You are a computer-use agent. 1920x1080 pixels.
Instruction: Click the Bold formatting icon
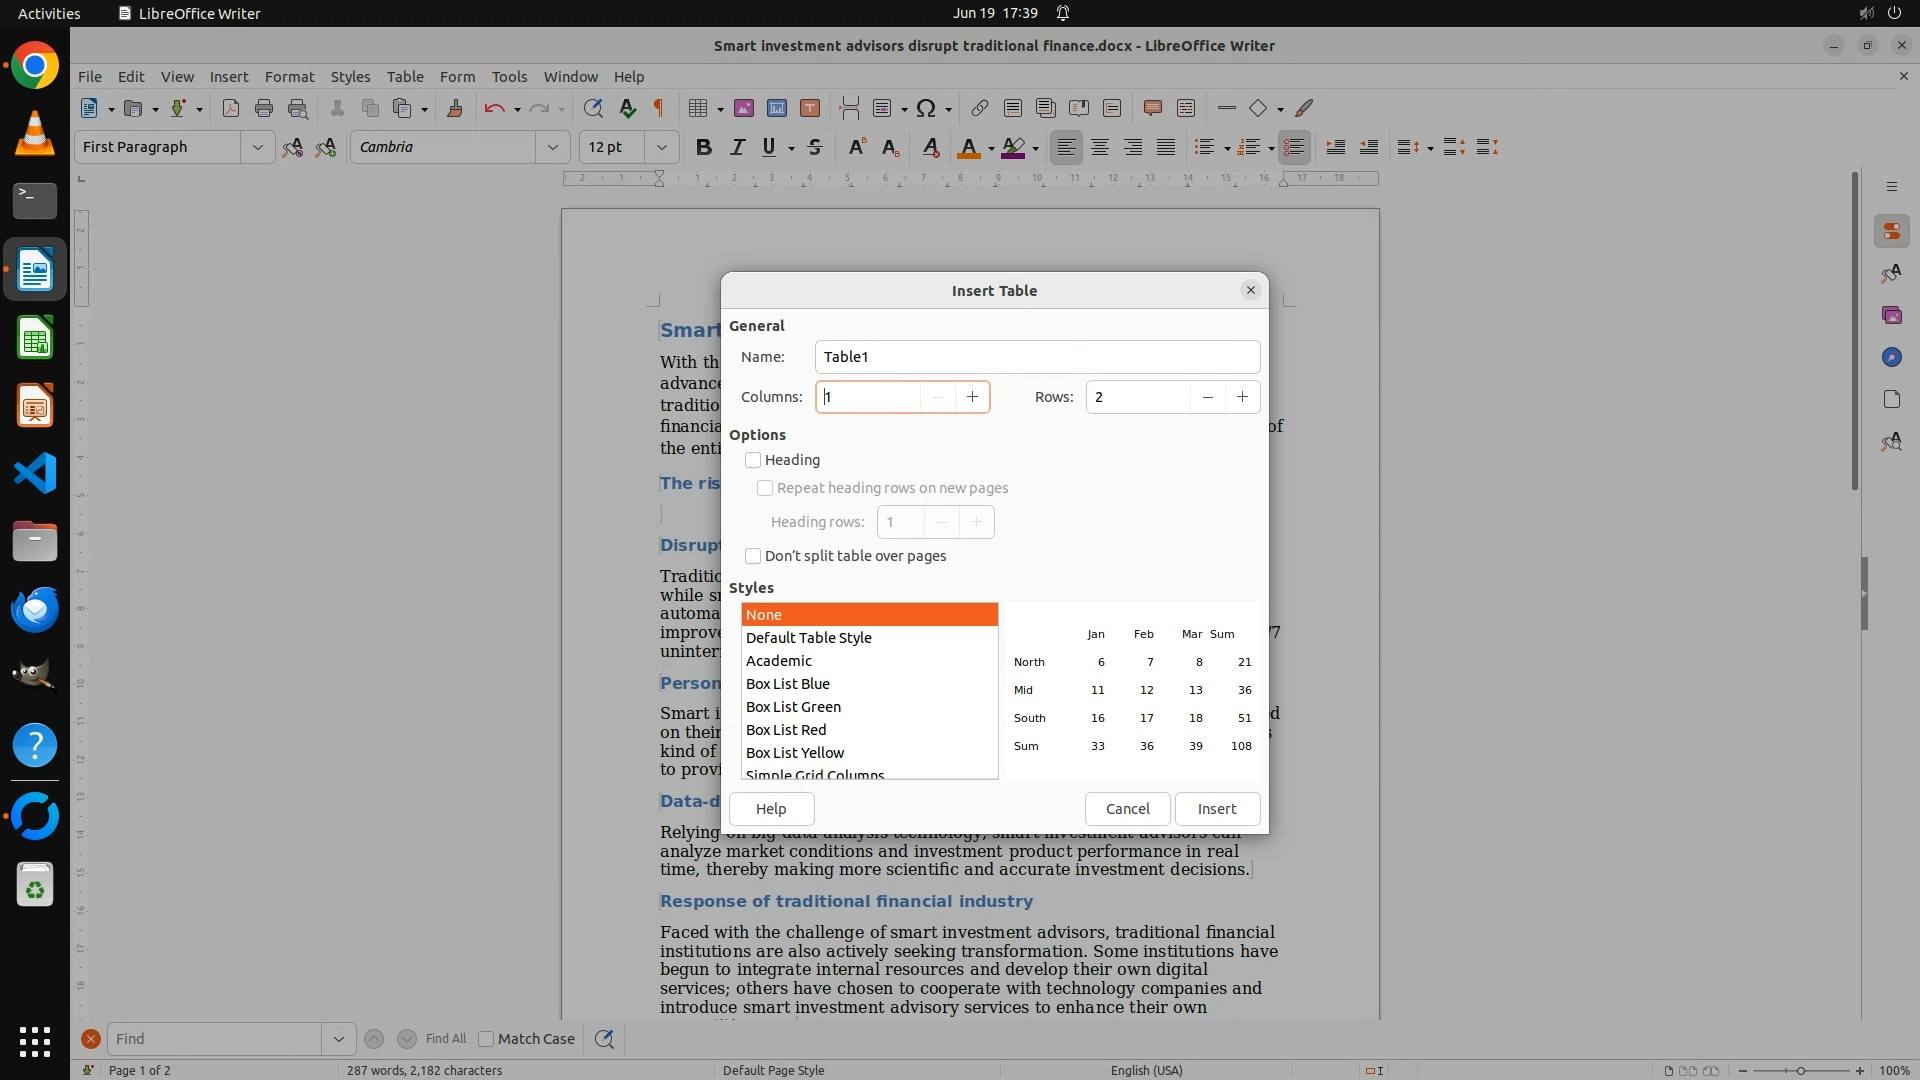click(x=704, y=147)
